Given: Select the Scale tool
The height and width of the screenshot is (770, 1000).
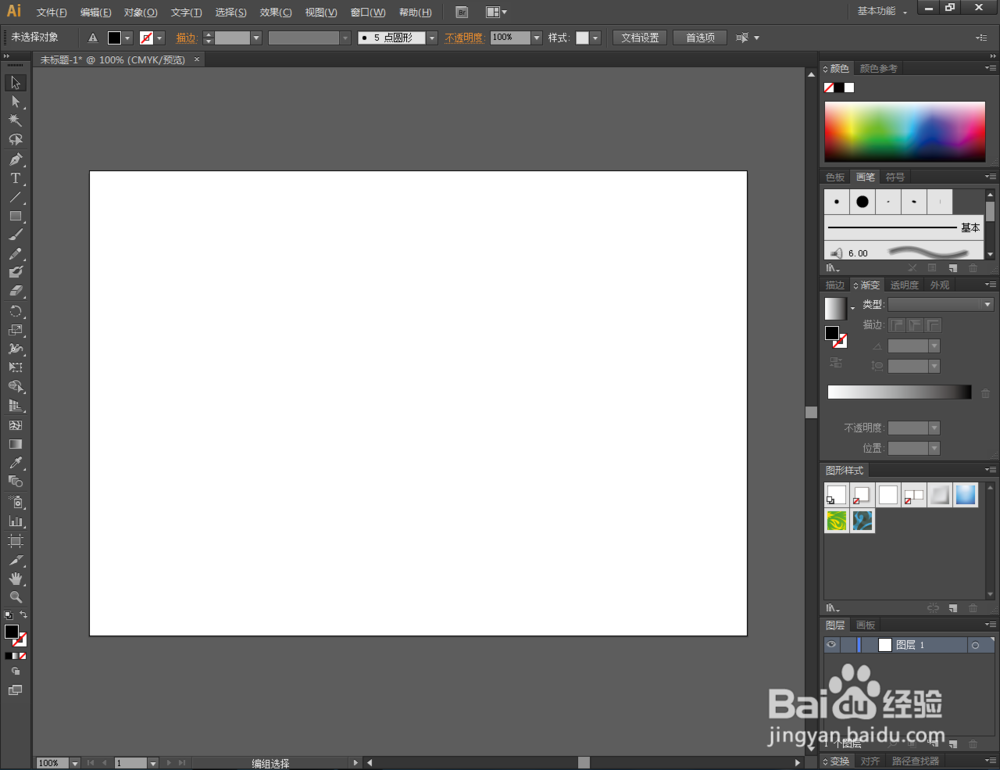Looking at the screenshot, I should pyautogui.click(x=15, y=330).
